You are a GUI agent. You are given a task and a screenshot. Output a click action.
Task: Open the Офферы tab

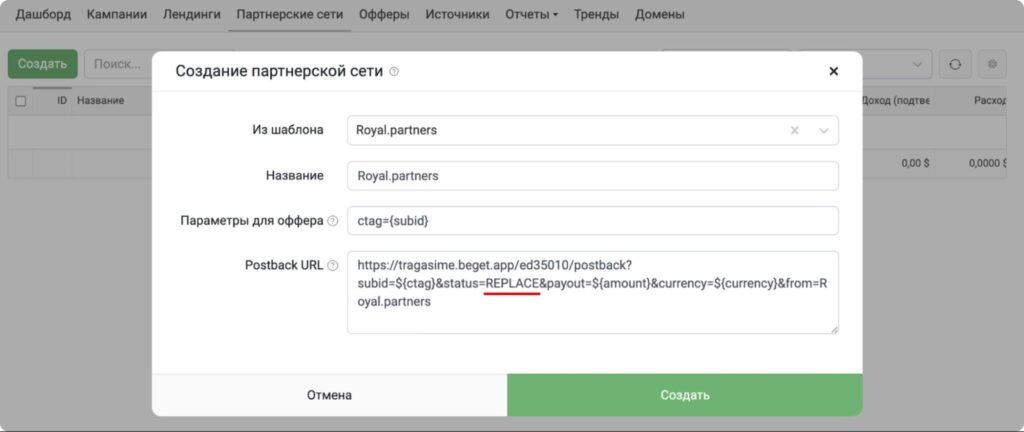click(x=384, y=14)
